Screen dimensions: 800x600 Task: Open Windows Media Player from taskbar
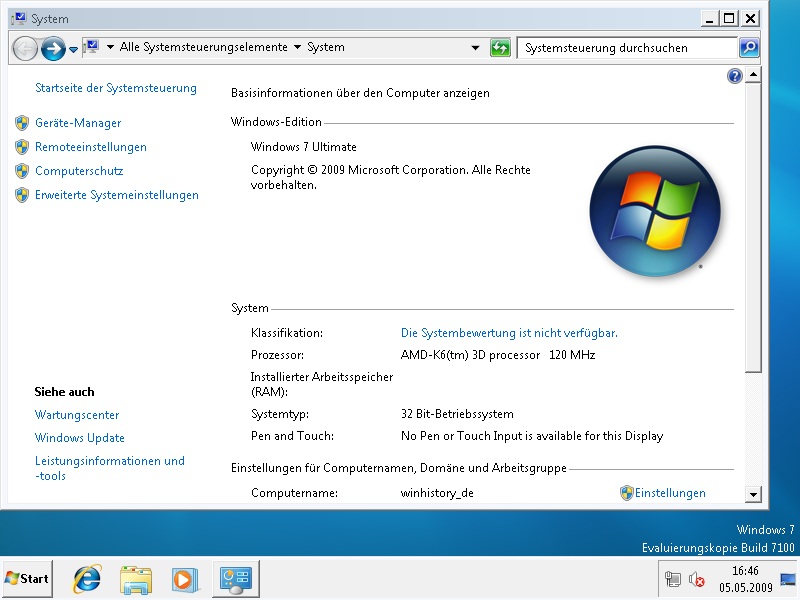(x=183, y=578)
